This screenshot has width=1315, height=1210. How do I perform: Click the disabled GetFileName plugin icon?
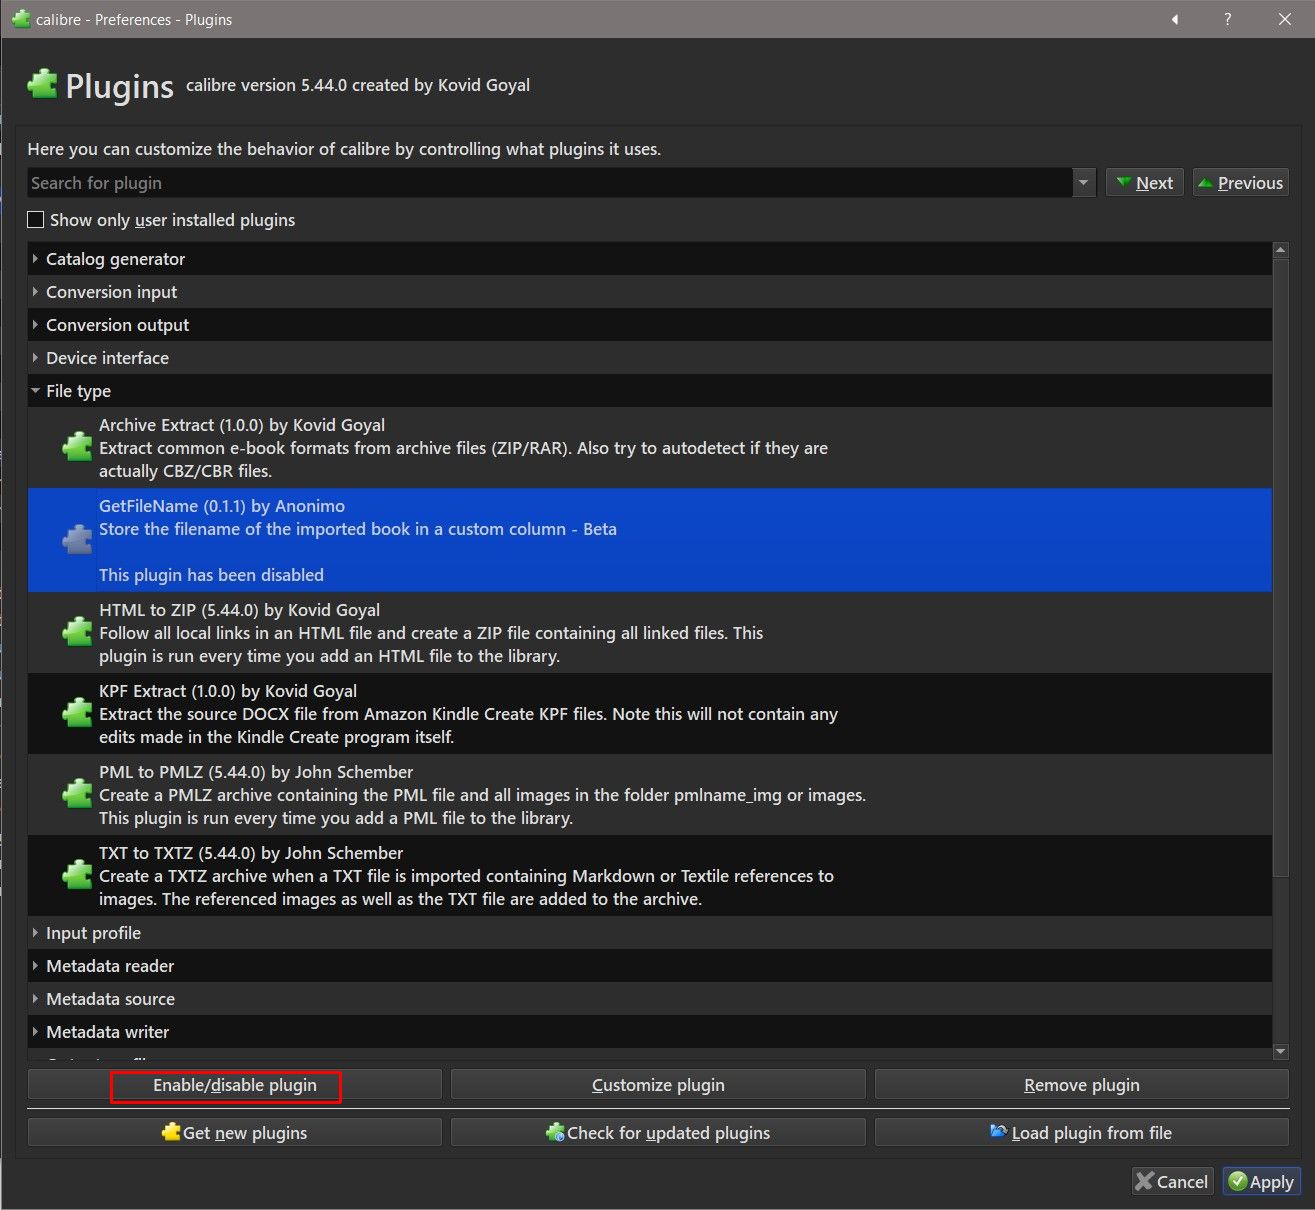point(77,540)
